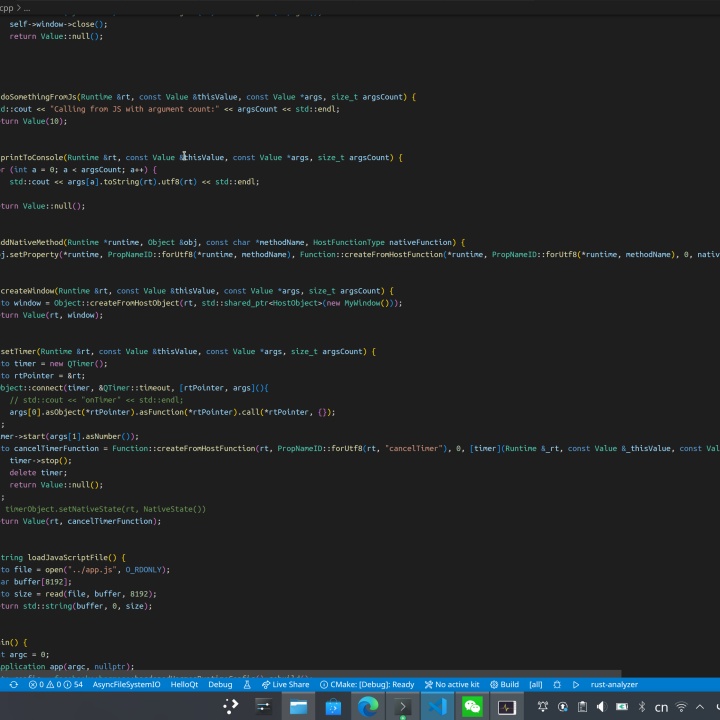Click the horizontal scrollbar above status bar

coord(310,674)
